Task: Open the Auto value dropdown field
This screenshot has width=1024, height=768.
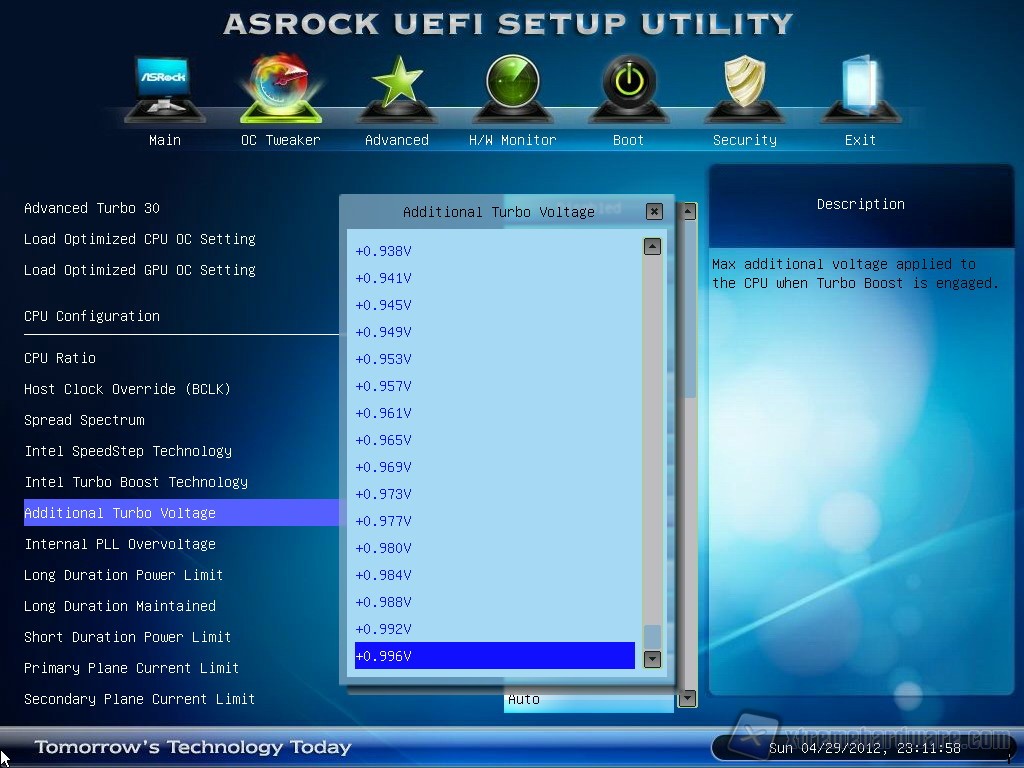Action: click(x=588, y=700)
